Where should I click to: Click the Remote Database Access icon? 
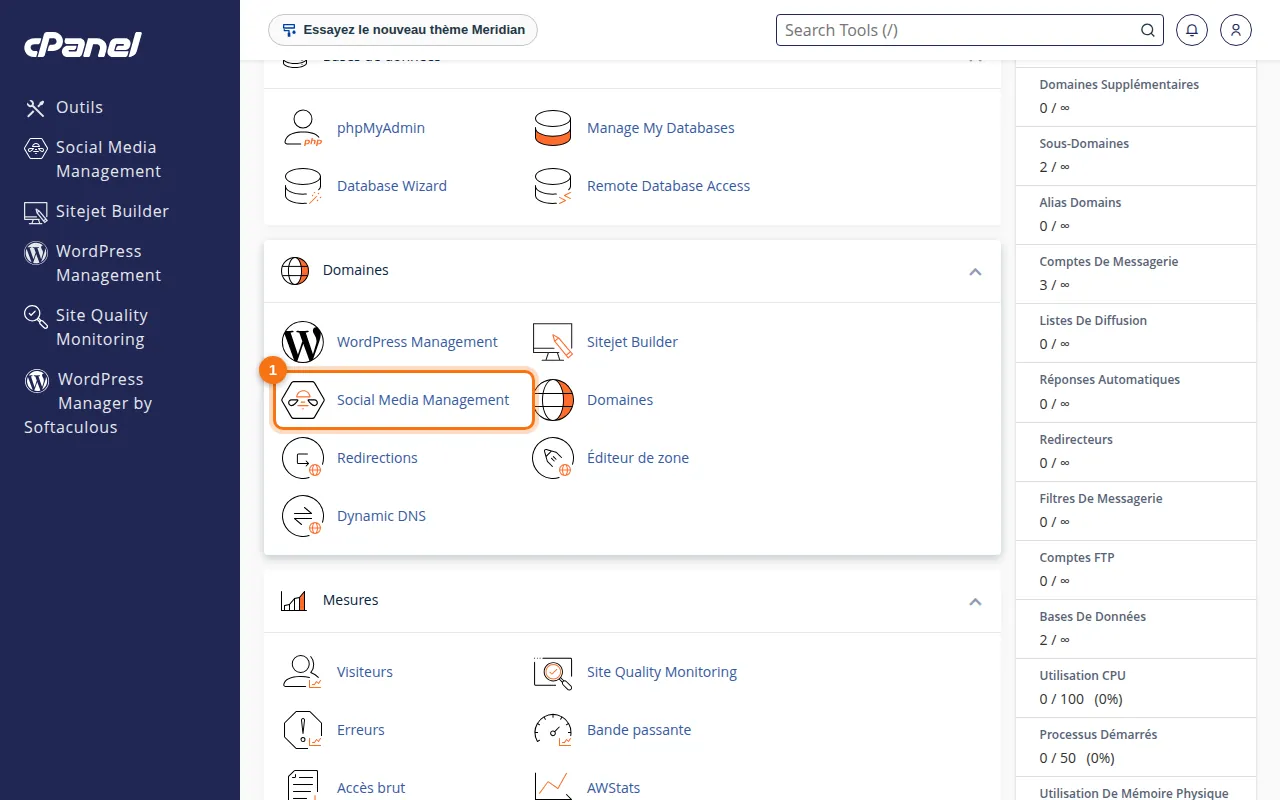(x=552, y=186)
